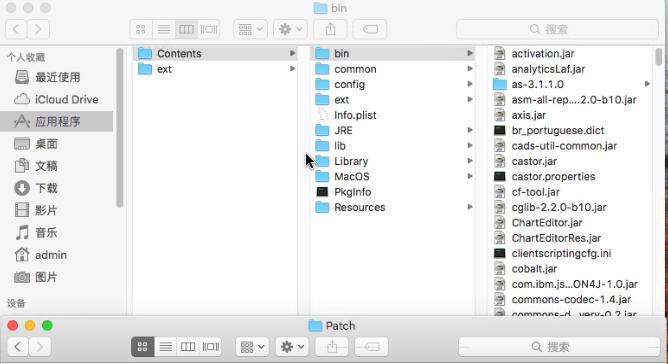
Task: Click sidebar scrollbar in bin window
Action: [120, 128]
